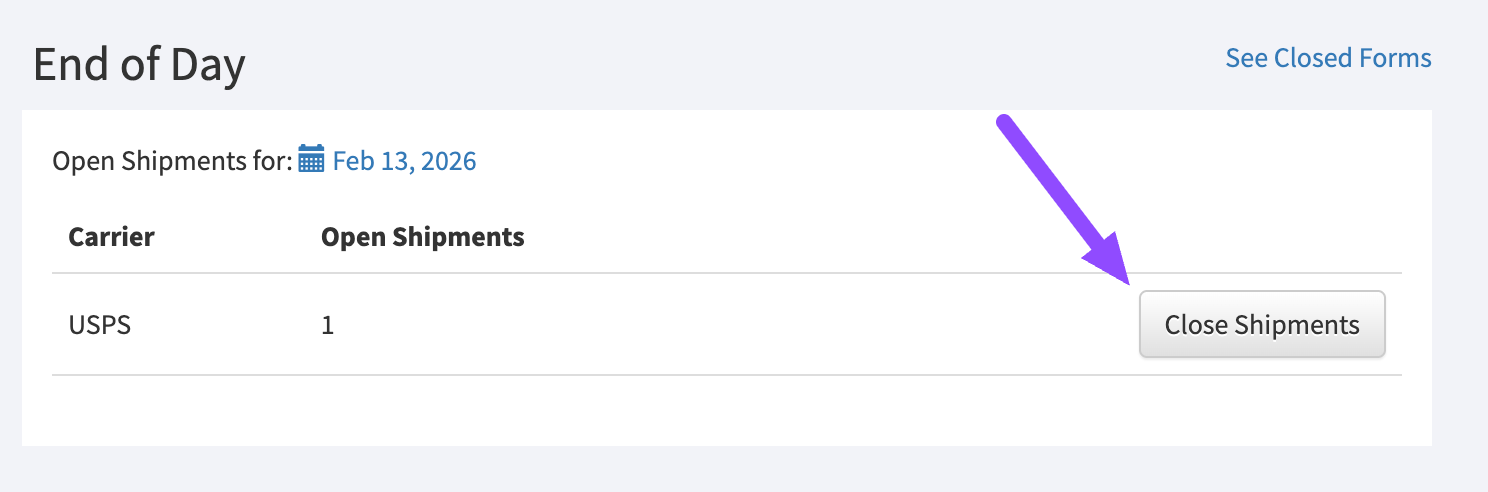
Task: Open the Feb 13, 2026 date picker
Action: (x=404, y=160)
